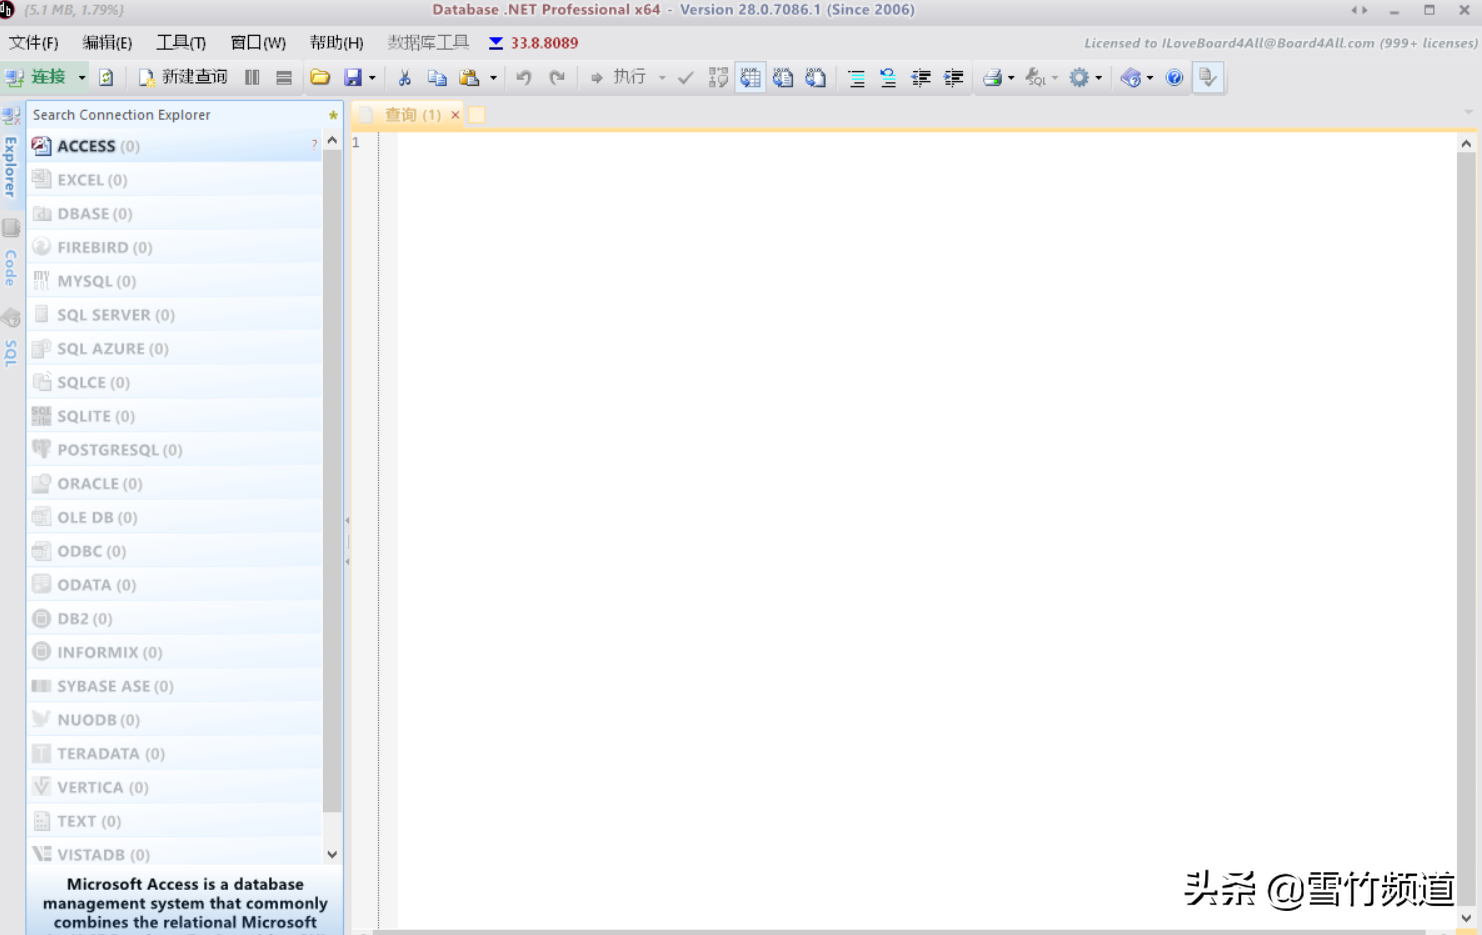Open the paste options dropdown arrow
Viewport: 1482px width, 935px height.
pyautogui.click(x=493, y=78)
